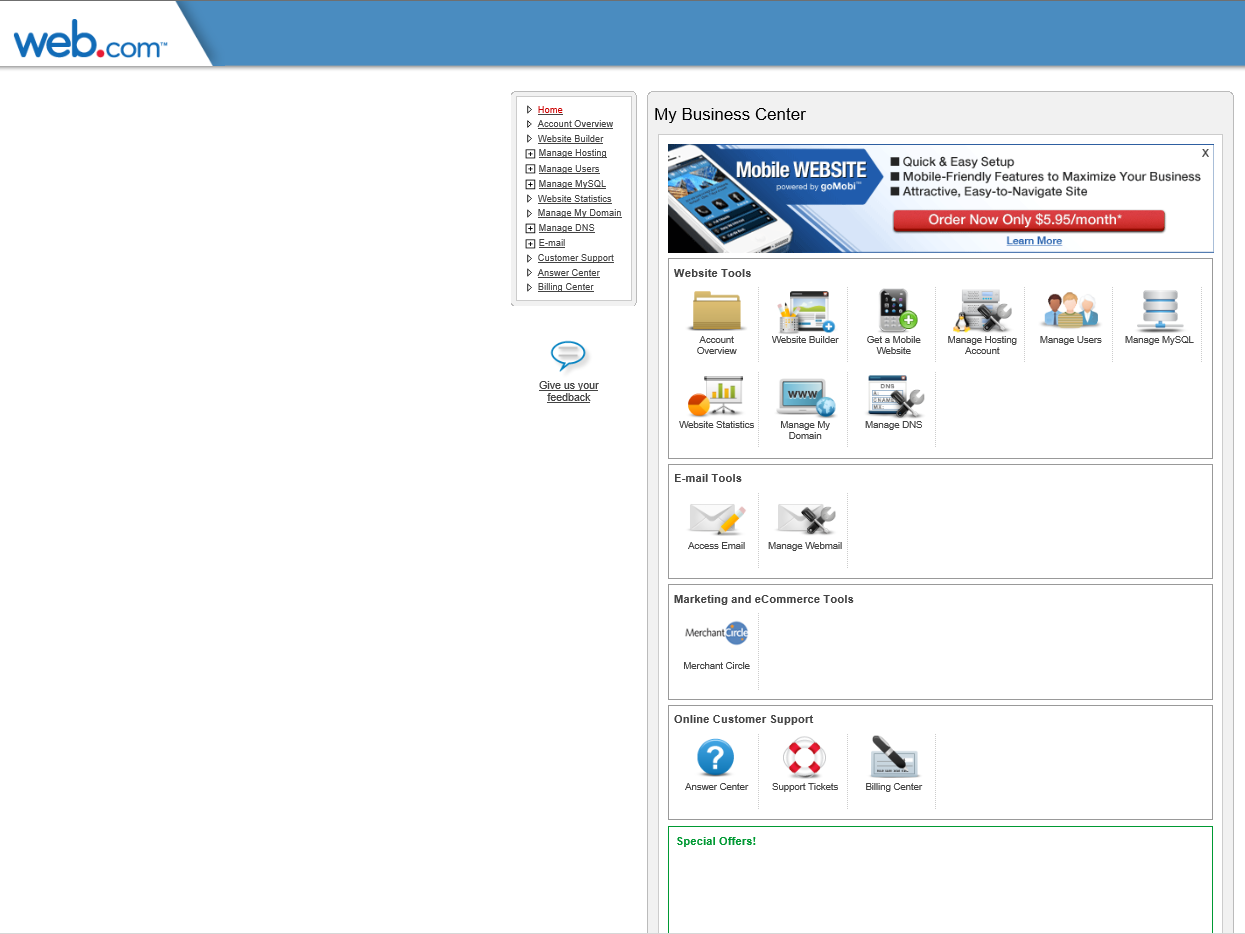This screenshot has width=1245, height=934.
Task: Click the Manage Hosting Account label text
Action: click(x=982, y=345)
